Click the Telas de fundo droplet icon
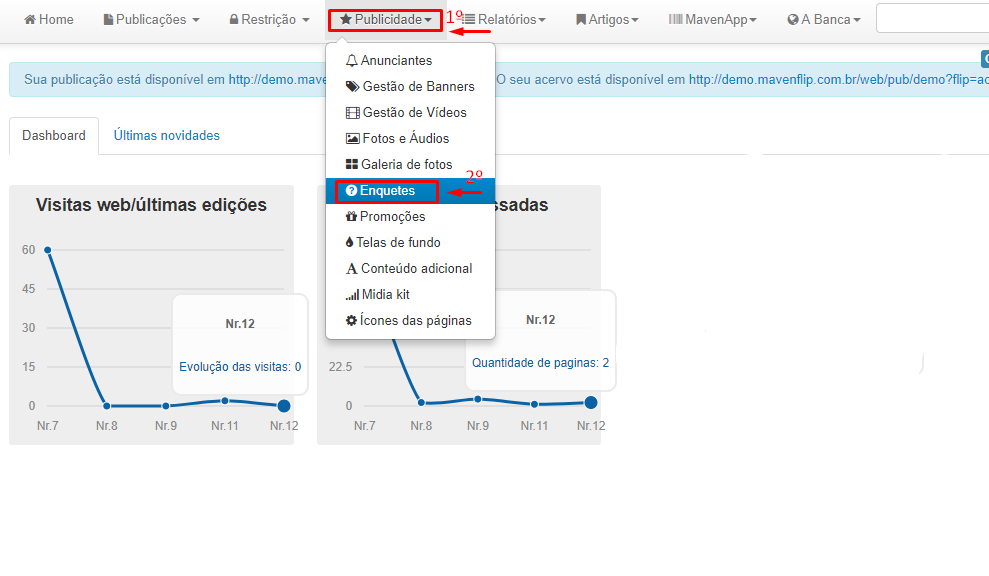Viewport: 989px width, 576px height. click(x=349, y=242)
